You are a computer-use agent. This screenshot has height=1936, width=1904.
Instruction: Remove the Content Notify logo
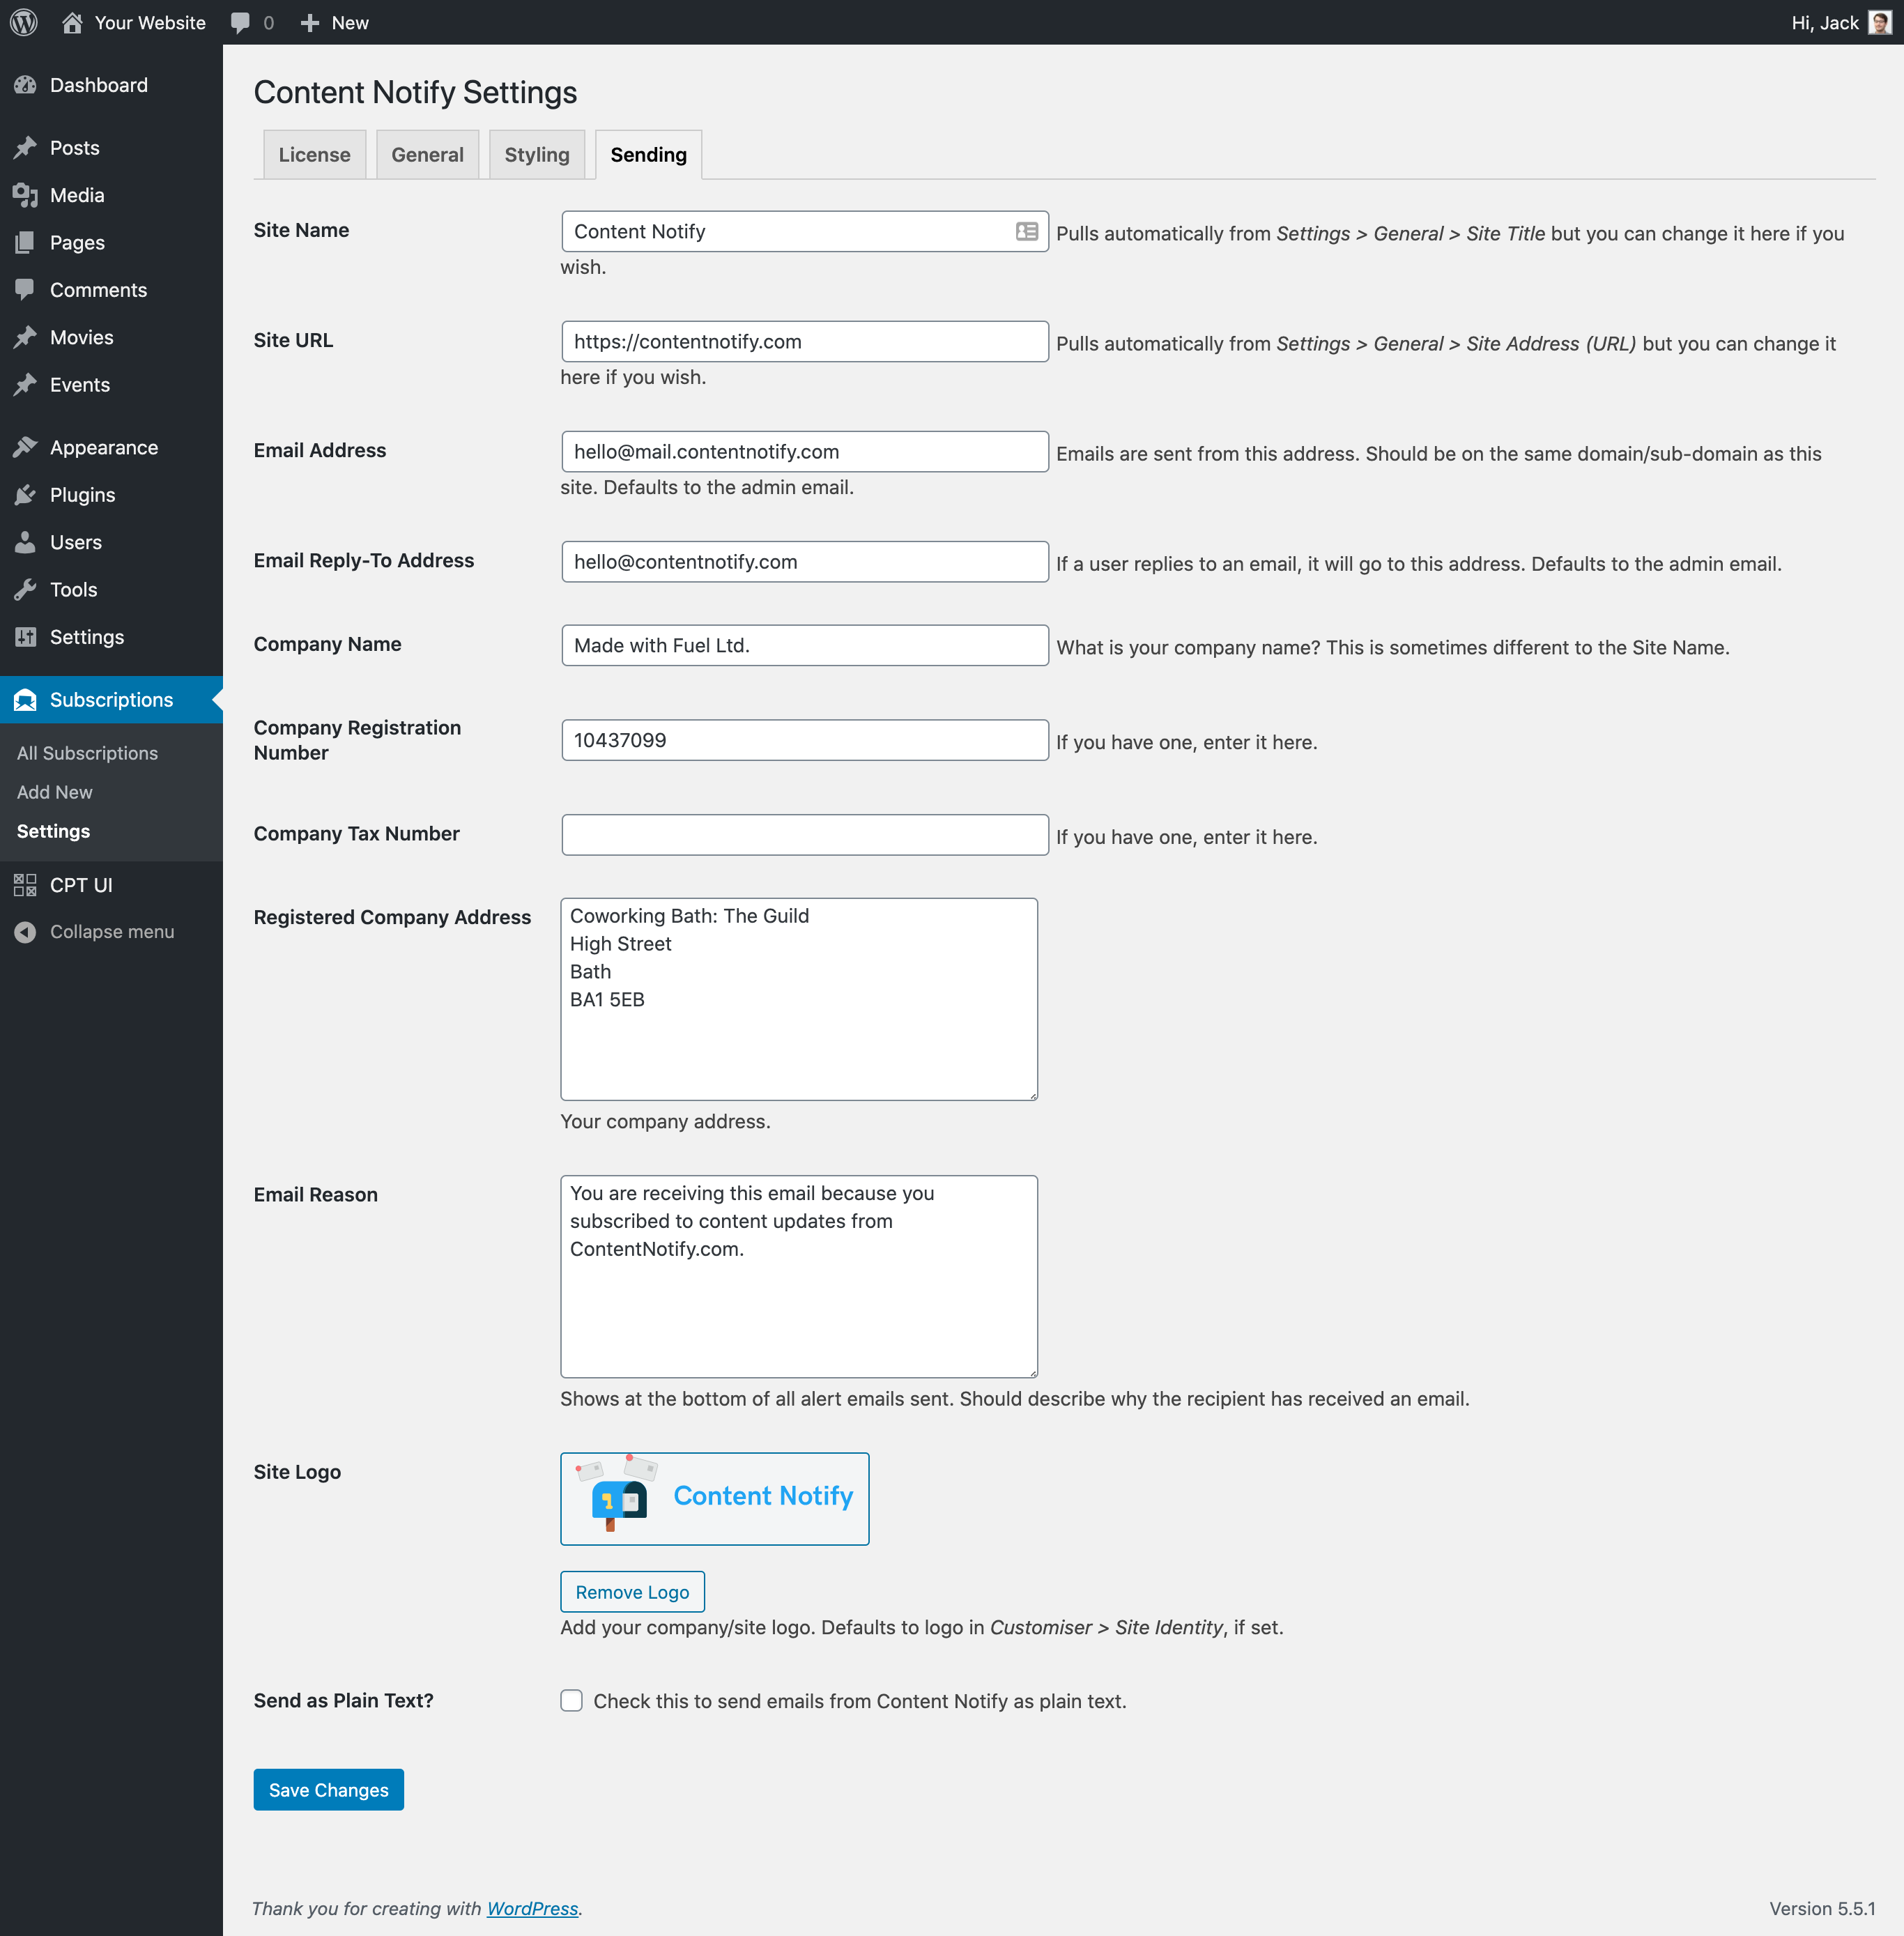point(632,1591)
